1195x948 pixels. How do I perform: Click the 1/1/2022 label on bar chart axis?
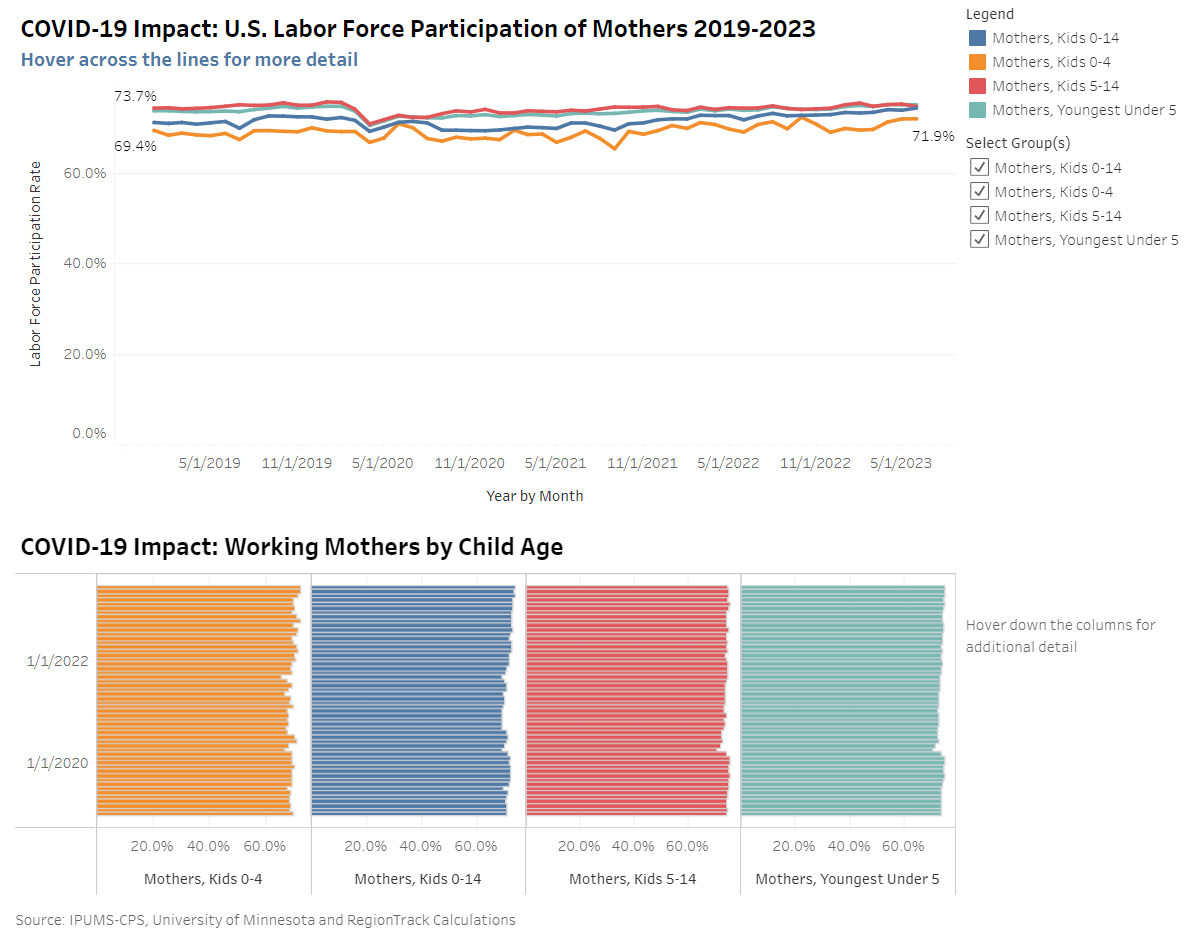coord(57,661)
